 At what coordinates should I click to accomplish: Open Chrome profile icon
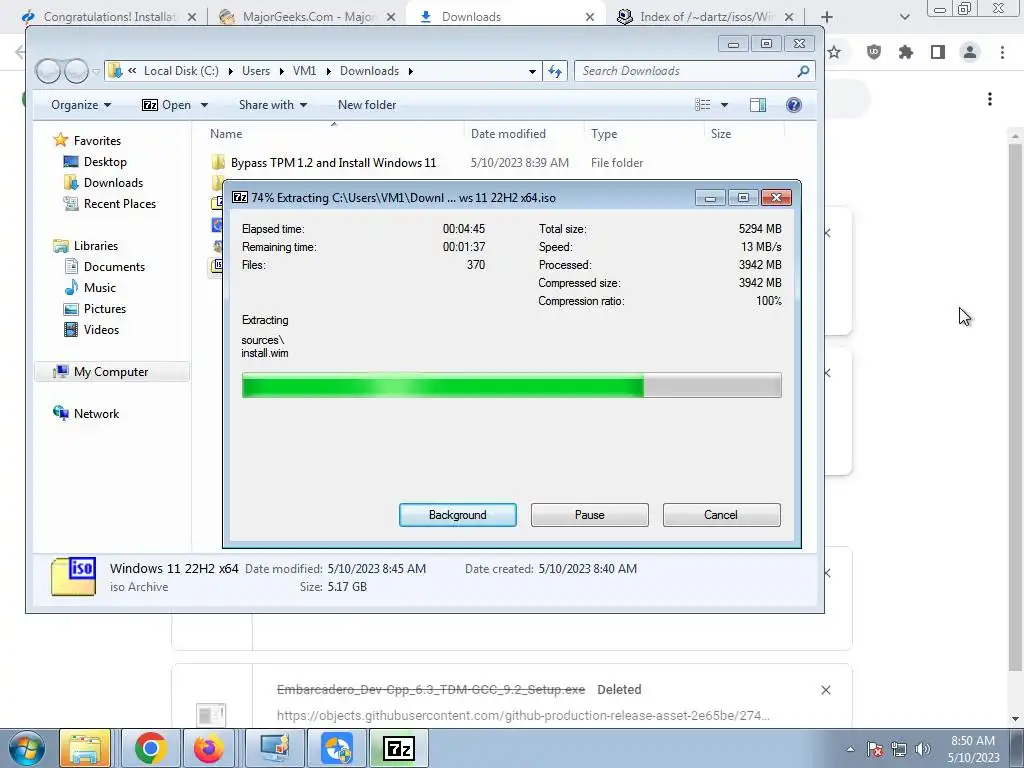(x=970, y=52)
